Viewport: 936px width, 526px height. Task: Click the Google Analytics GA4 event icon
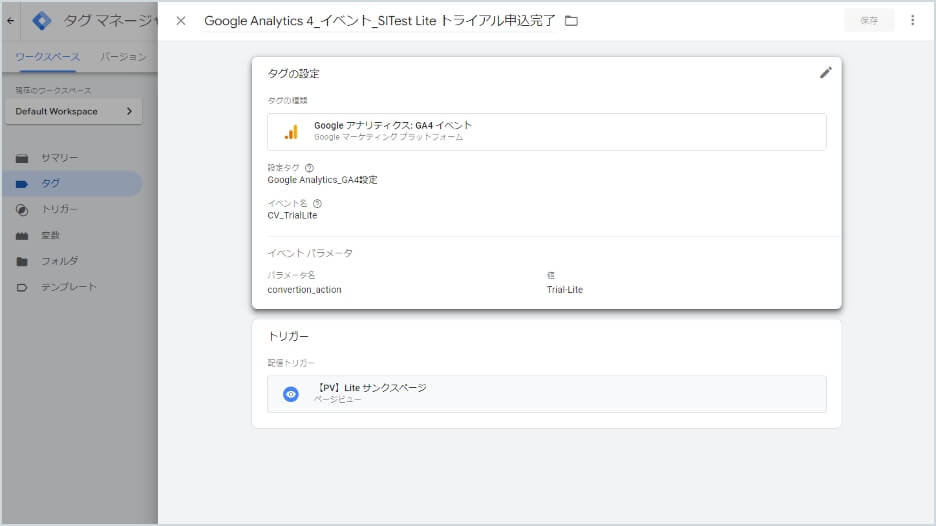click(x=291, y=132)
